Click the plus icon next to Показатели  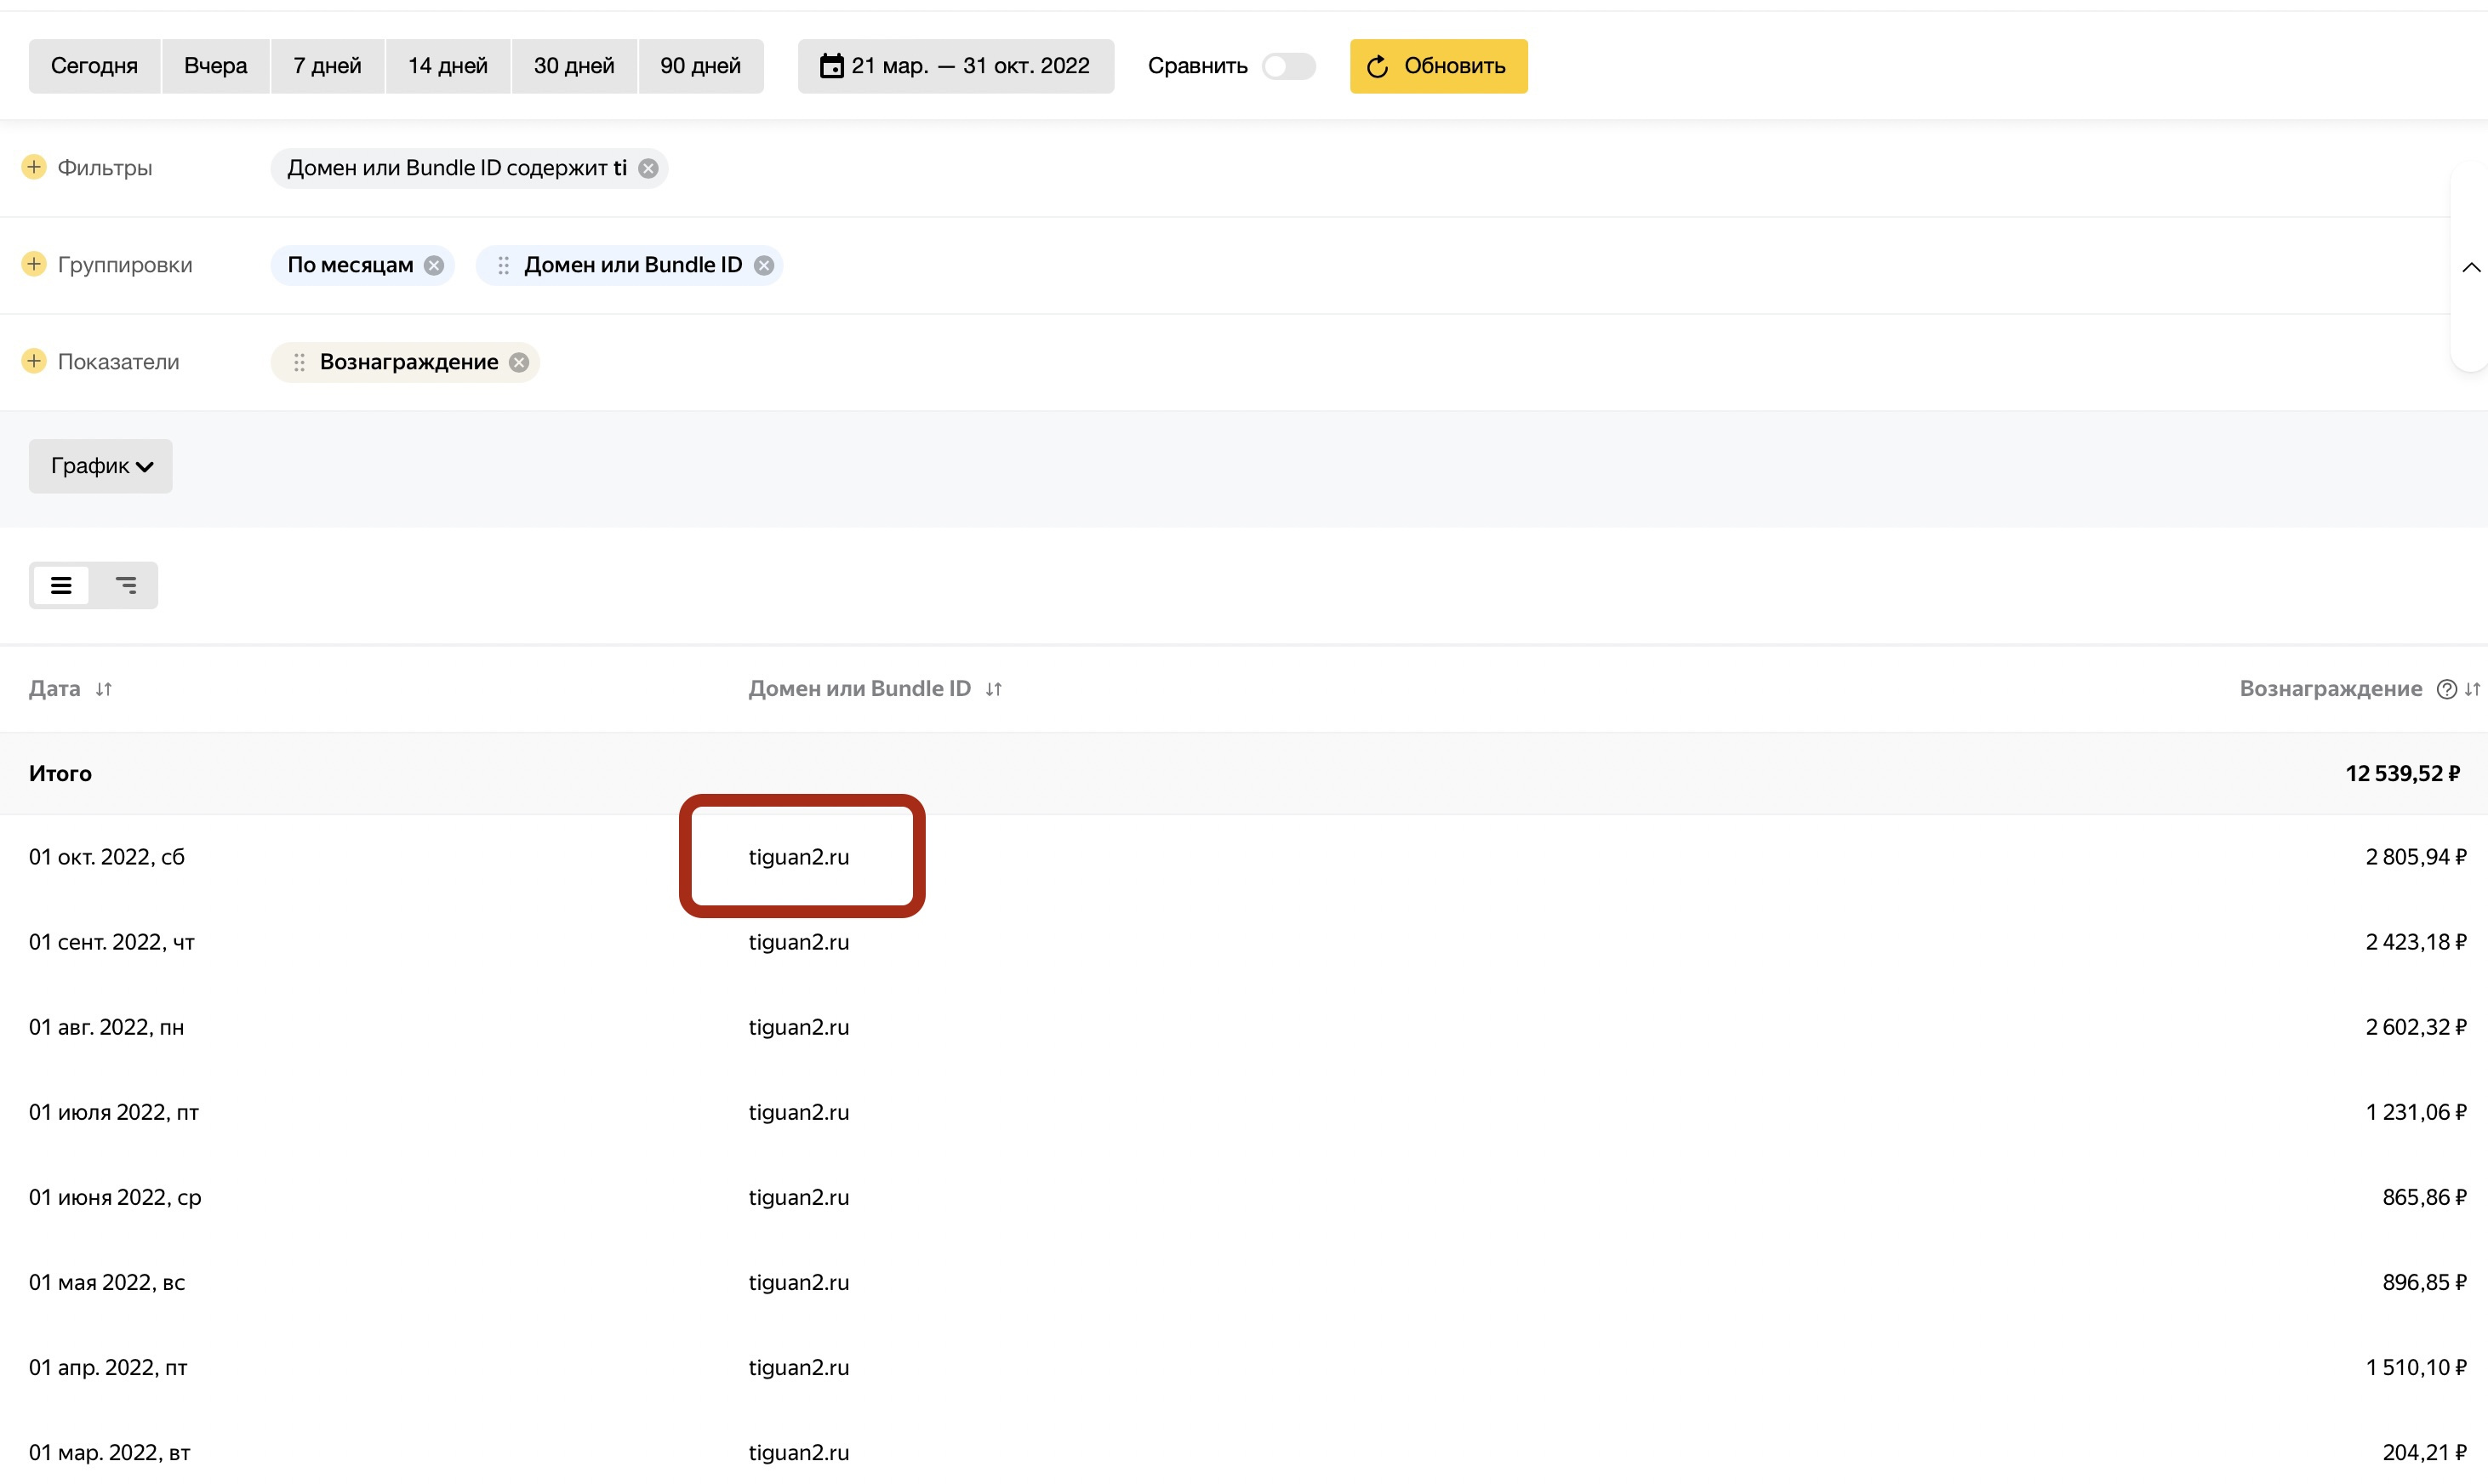coord(34,361)
